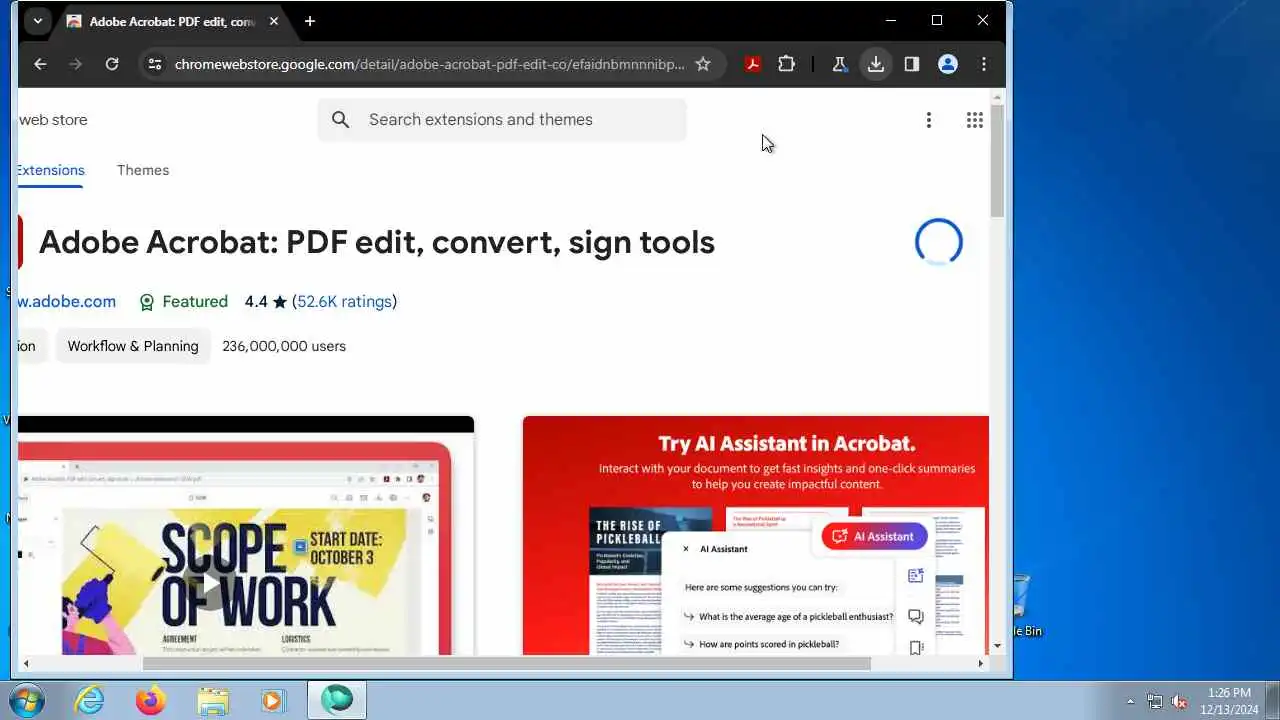Open the Chrome three-dot menu

[x=984, y=64]
